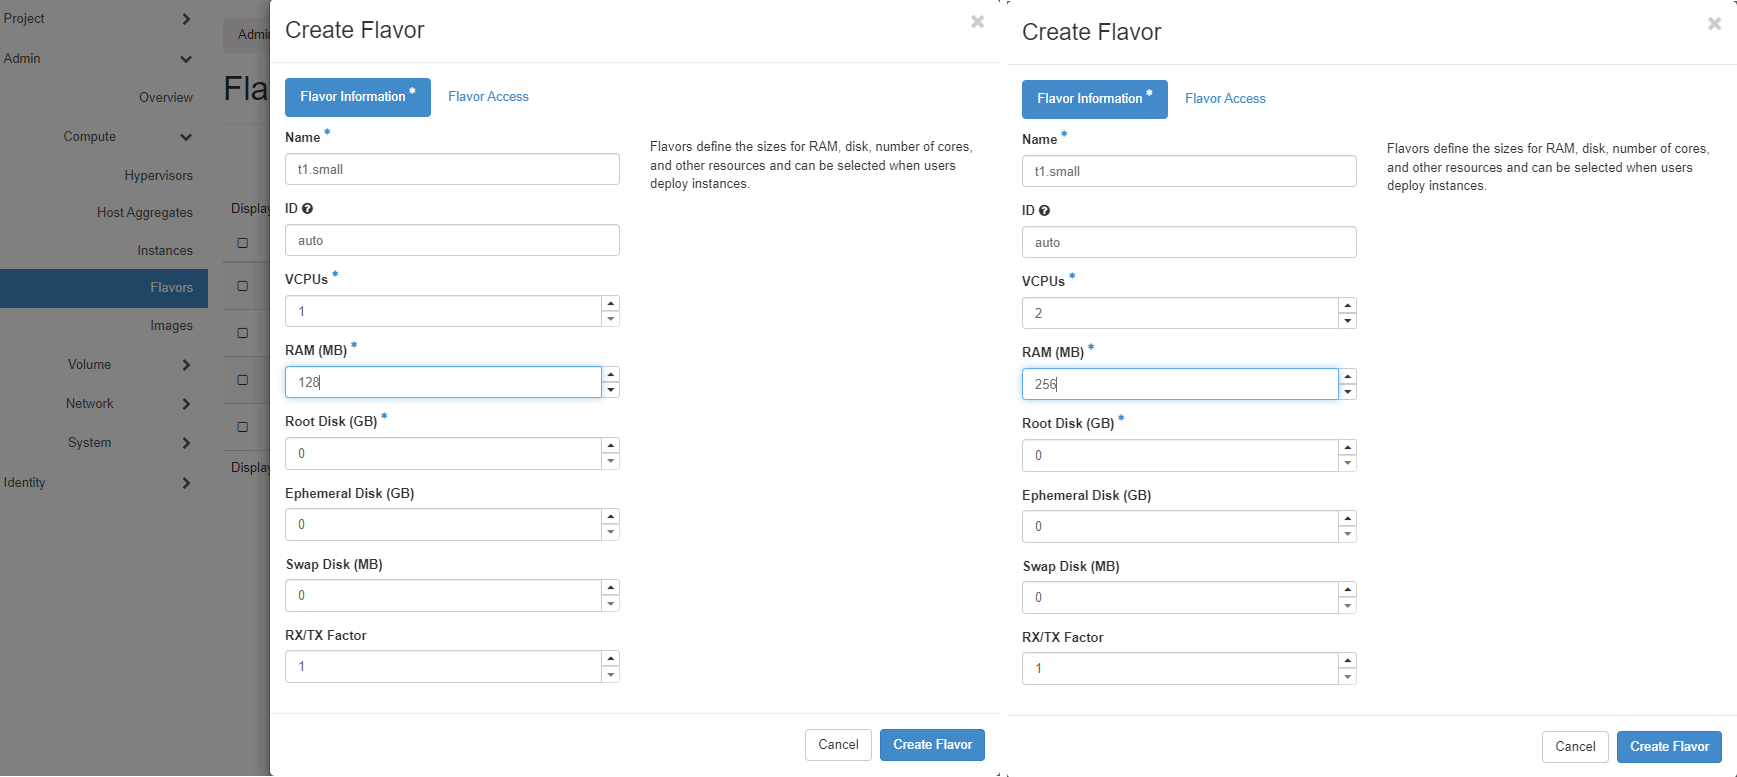Open Hypervisors in the sidebar
This screenshot has width=1737, height=777.
(x=158, y=176)
